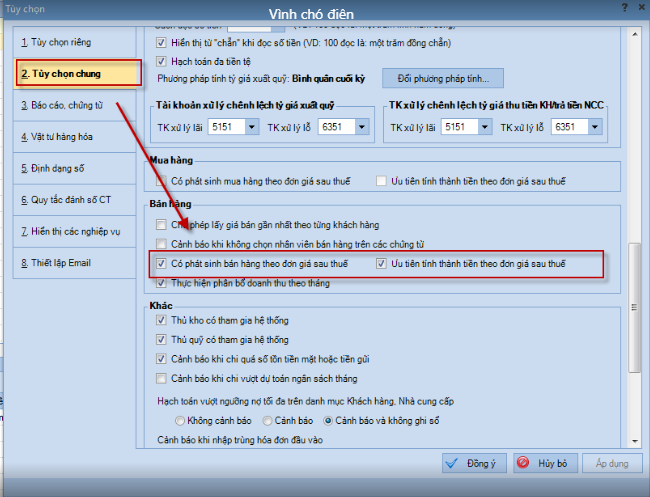Click the 6351 field for thu tiền KH/trả tiền NCC
Viewport: 650px width, 497px height.
pyautogui.click(x=570, y=127)
